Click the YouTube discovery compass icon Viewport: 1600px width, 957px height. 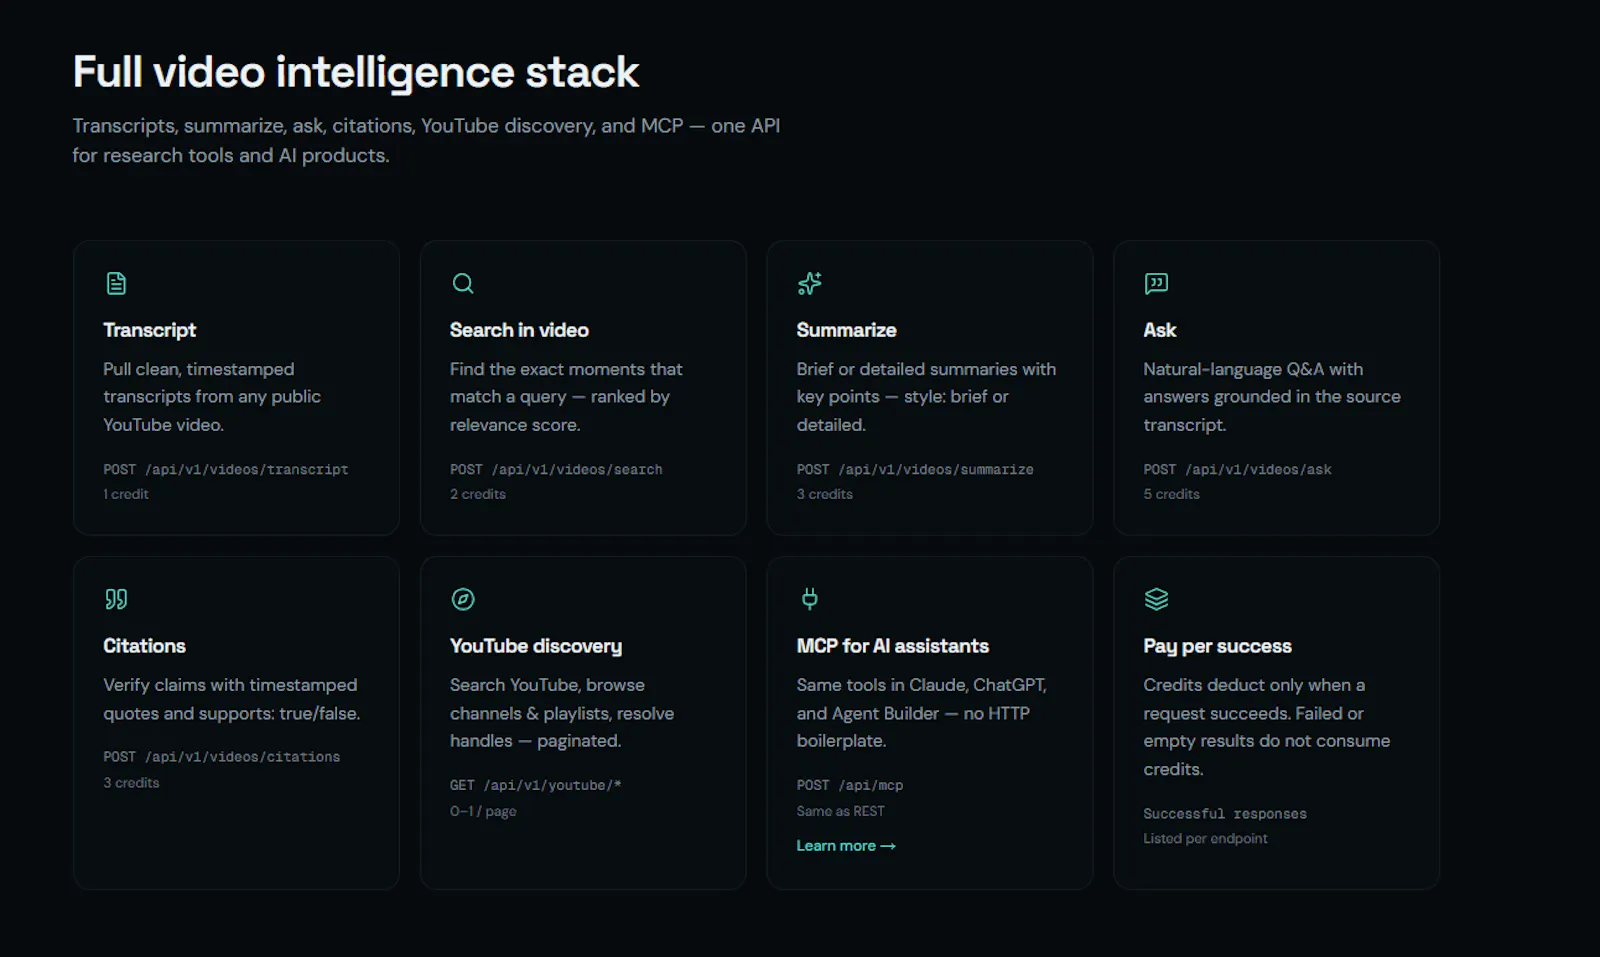(463, 600)
